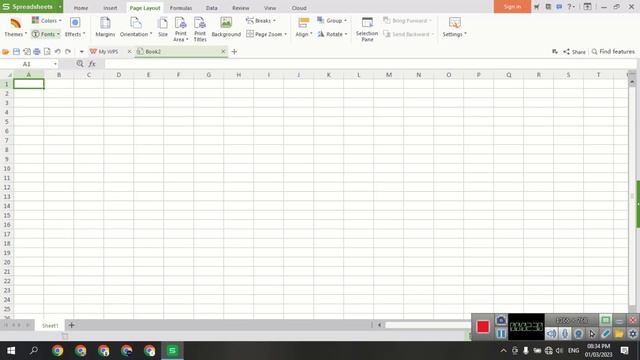Viewport: 640px width, 360px height.
Task: Open the Data ribbon tab
Action: pyautogui.click(x=211, y=8)
